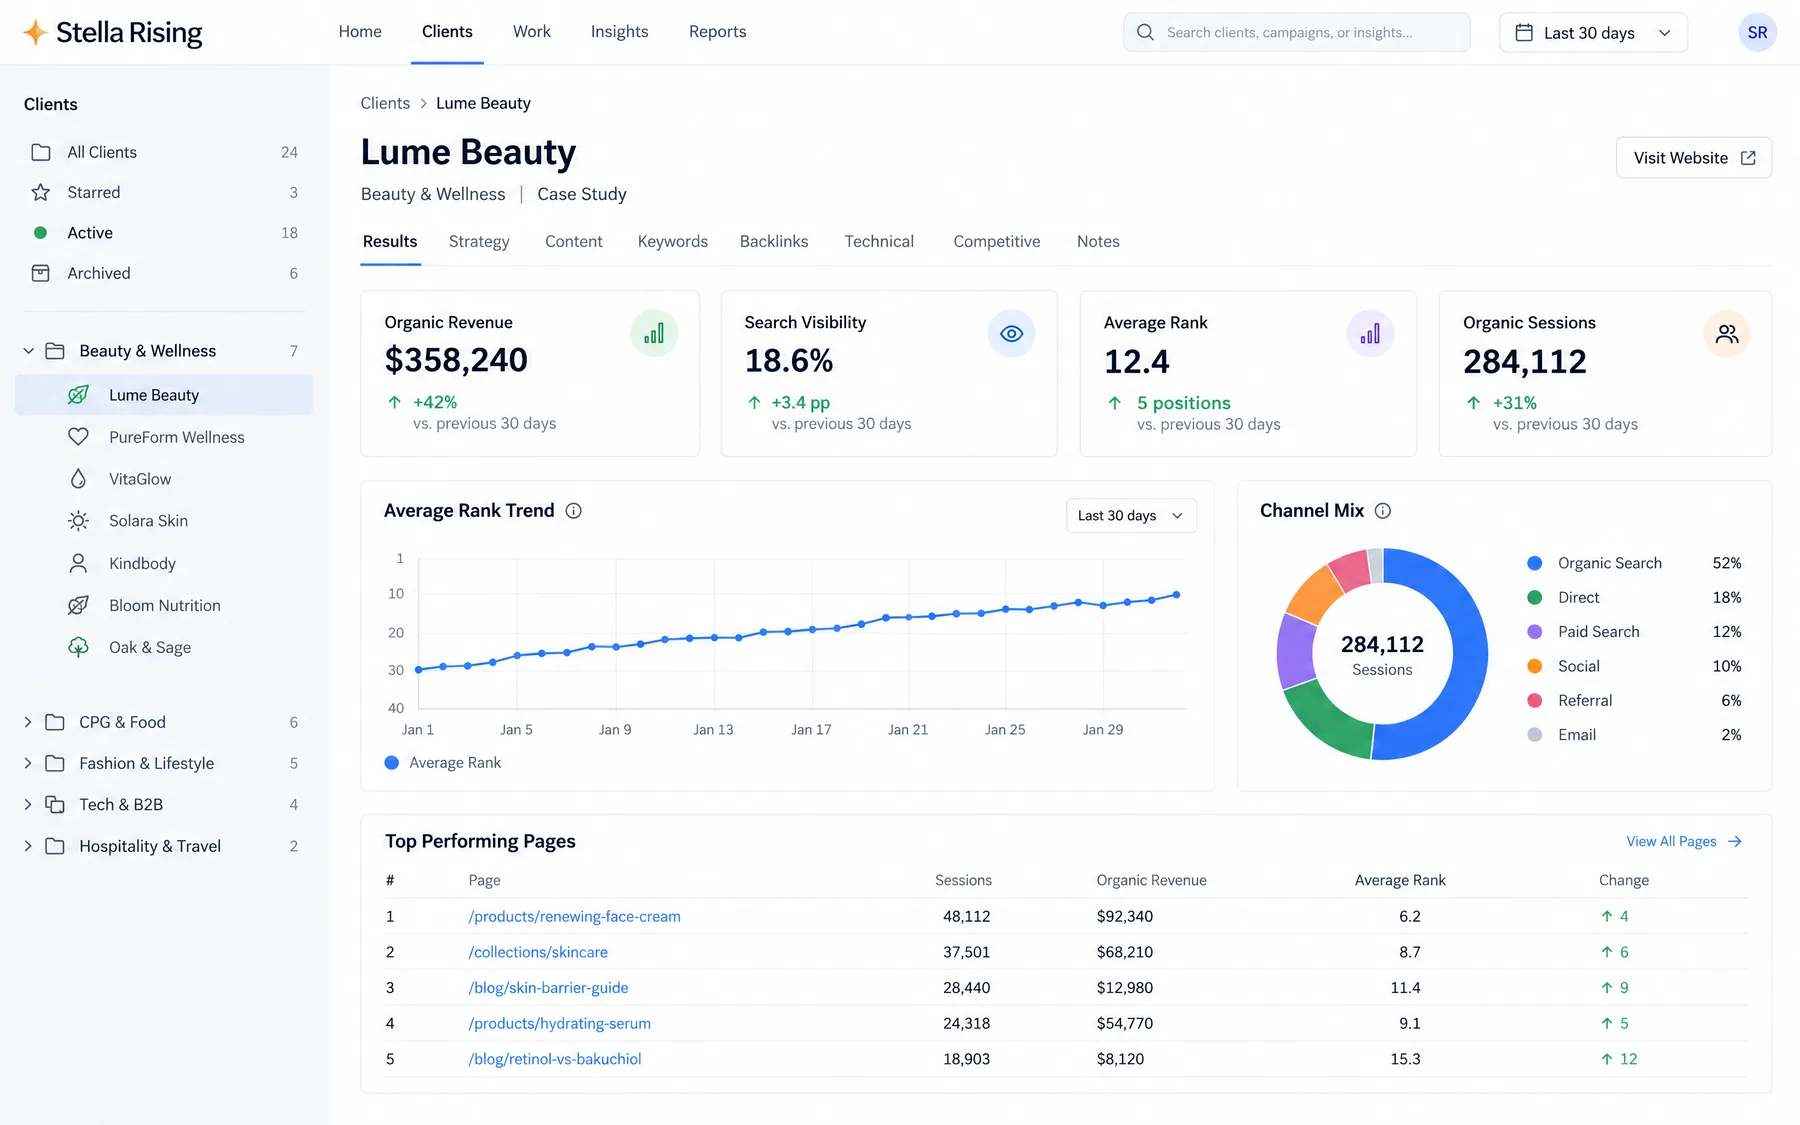1800x1125 pixels.
Task: Click the Organic Sessions users icon
Action: tap(1727, 334)
